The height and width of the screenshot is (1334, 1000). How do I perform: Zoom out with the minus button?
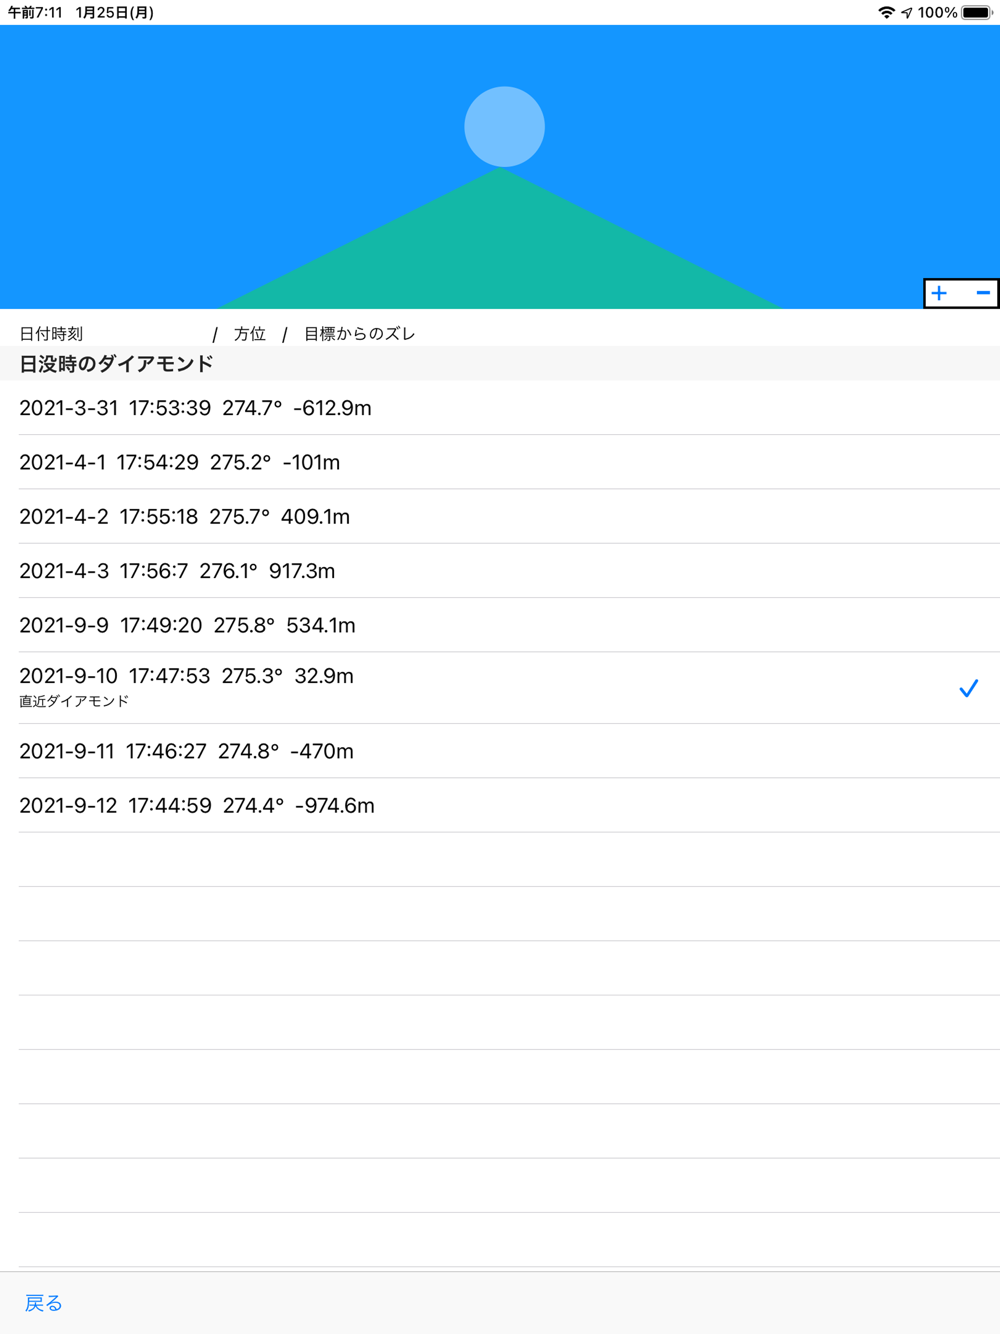point(982,293)
